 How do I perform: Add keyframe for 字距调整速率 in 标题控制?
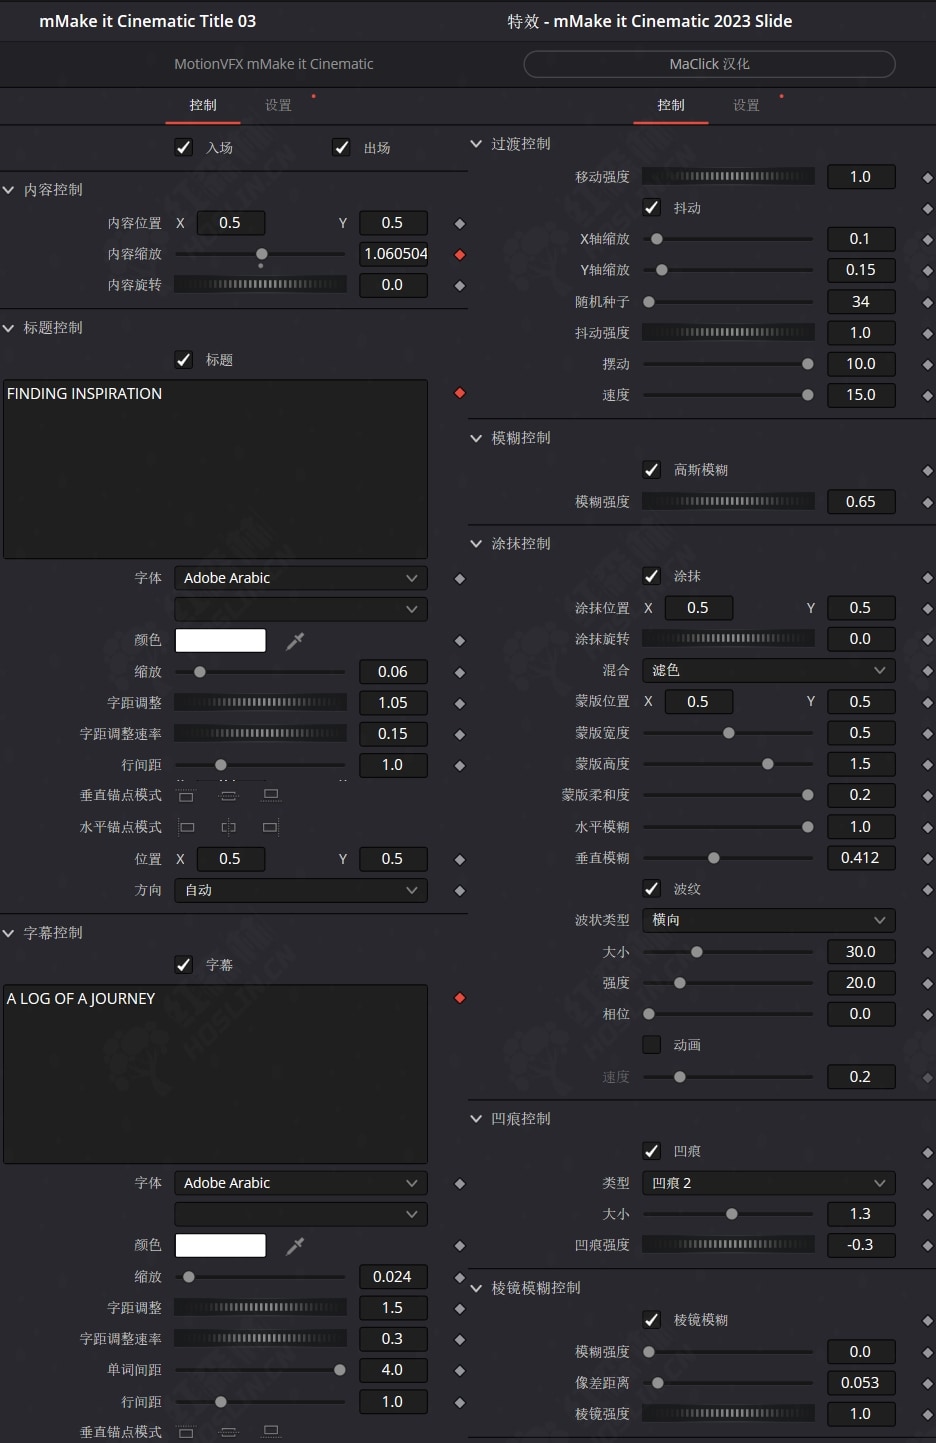point(460,735)
